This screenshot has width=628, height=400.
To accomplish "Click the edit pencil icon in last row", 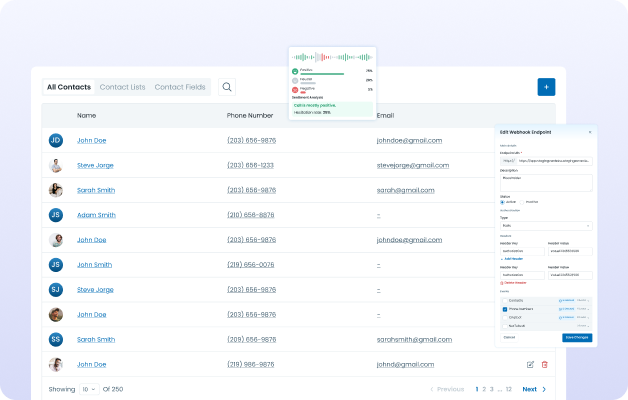I will (530, 365).
